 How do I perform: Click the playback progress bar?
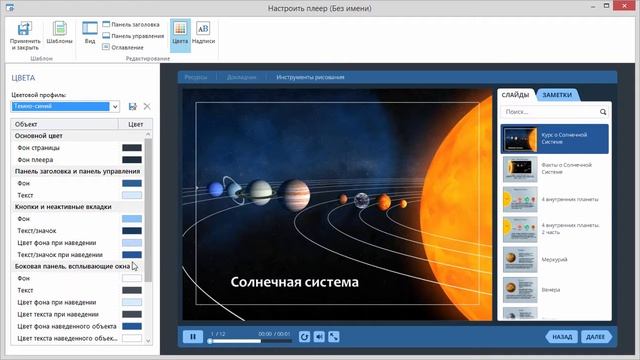[250, 341]
